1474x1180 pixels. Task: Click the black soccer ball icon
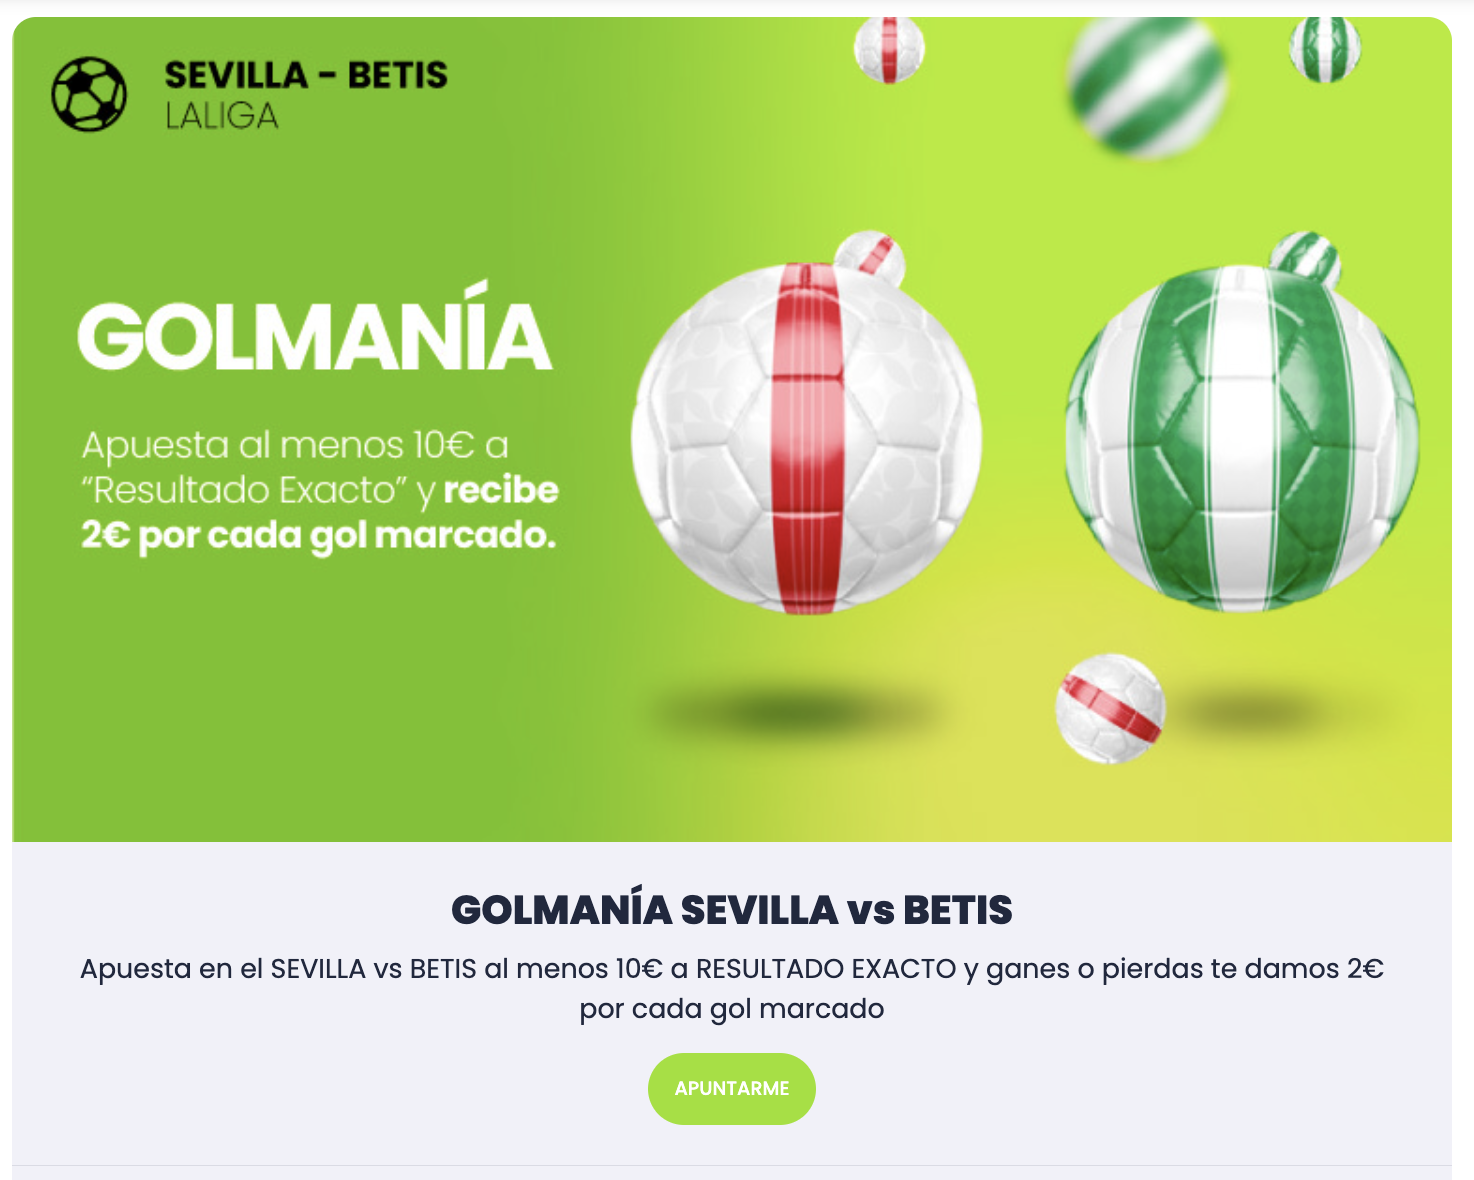pos(89,94)
